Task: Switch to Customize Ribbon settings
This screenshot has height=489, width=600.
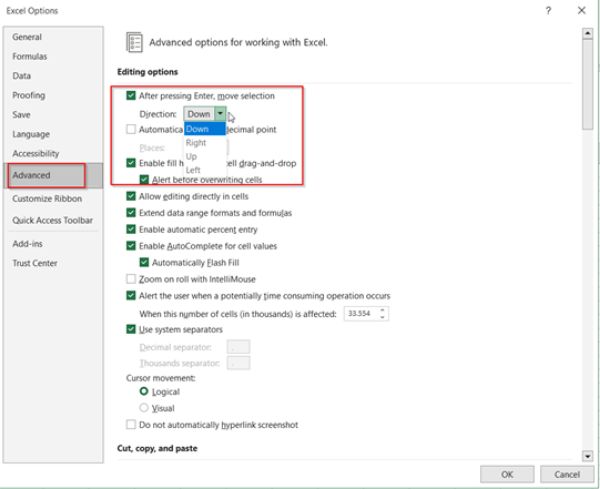Action: (x=45, y=200)
